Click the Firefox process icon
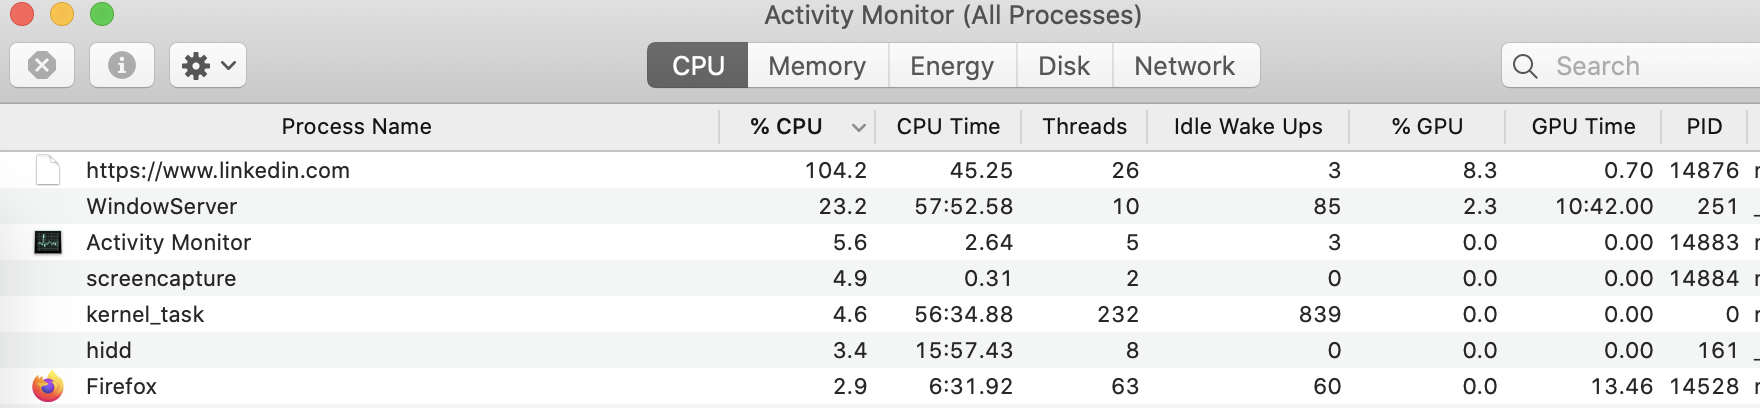The width and height of the screenshot is (1760, 408). 48,386
